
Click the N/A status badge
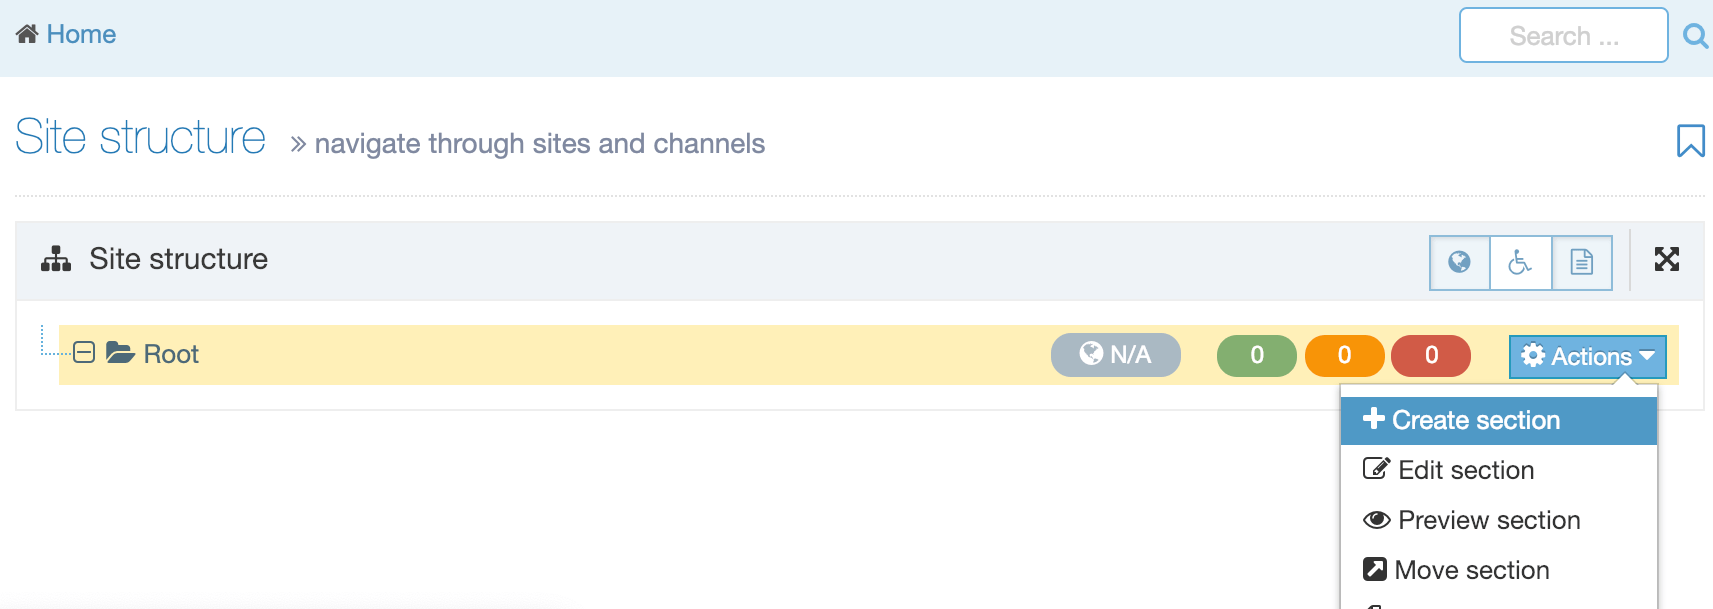tap(1115, 355)
